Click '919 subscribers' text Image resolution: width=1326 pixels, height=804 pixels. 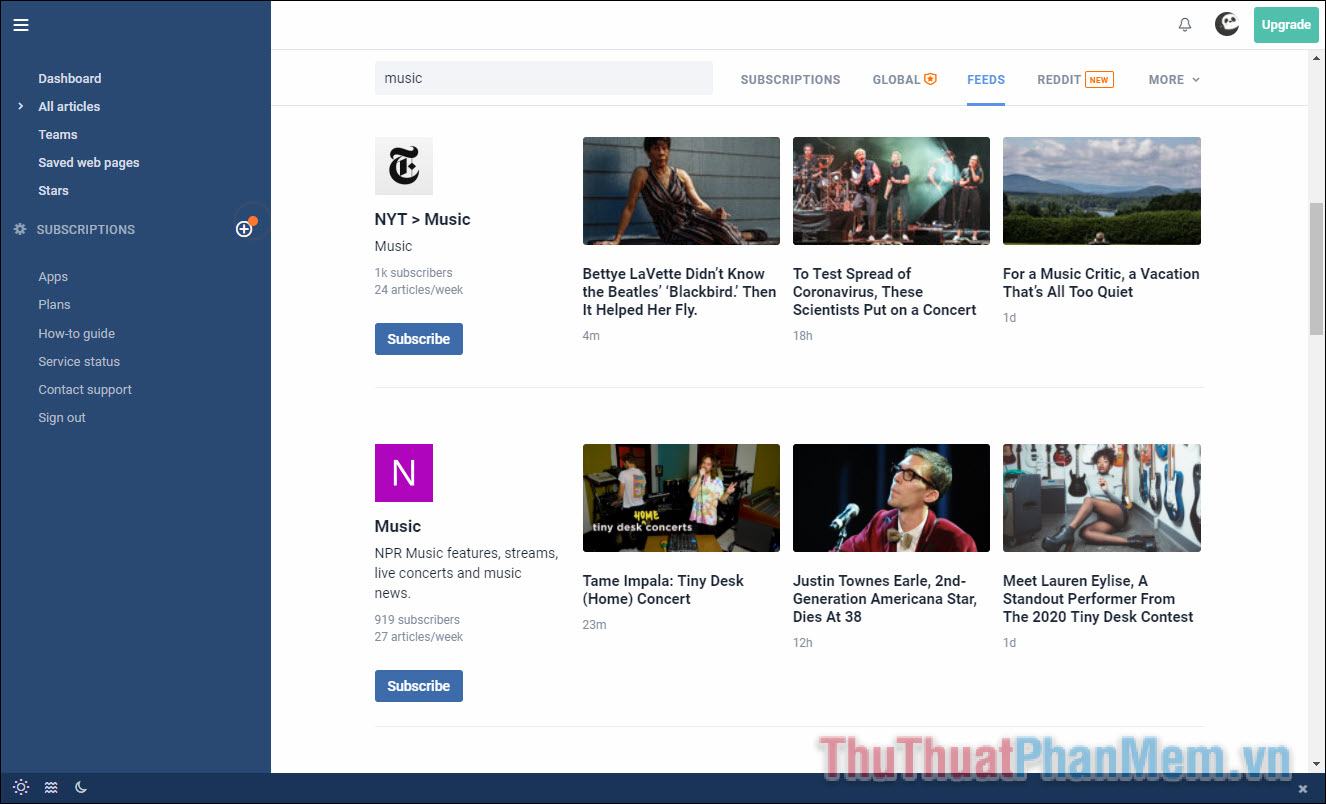[x=417, y=619]
